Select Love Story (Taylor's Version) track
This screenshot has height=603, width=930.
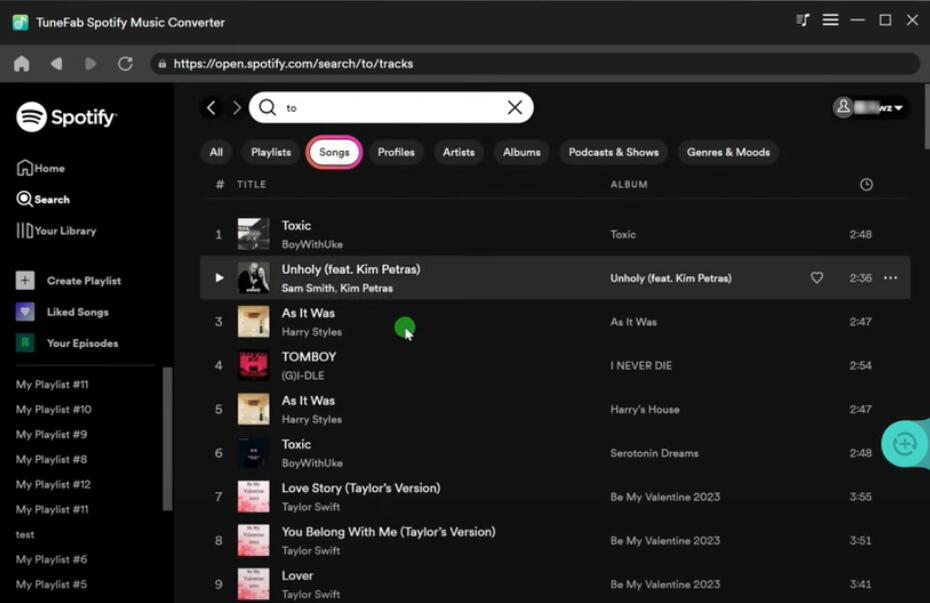point(361,488)
